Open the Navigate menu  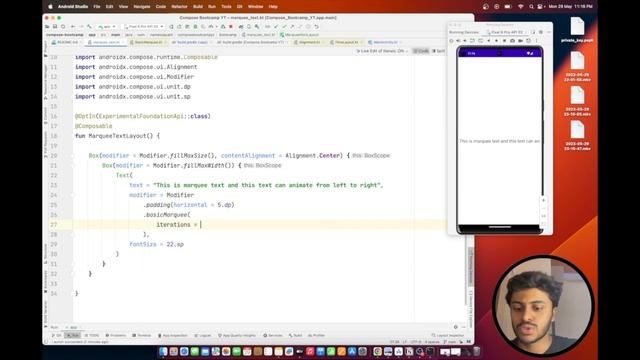click(x=142, y=7)
